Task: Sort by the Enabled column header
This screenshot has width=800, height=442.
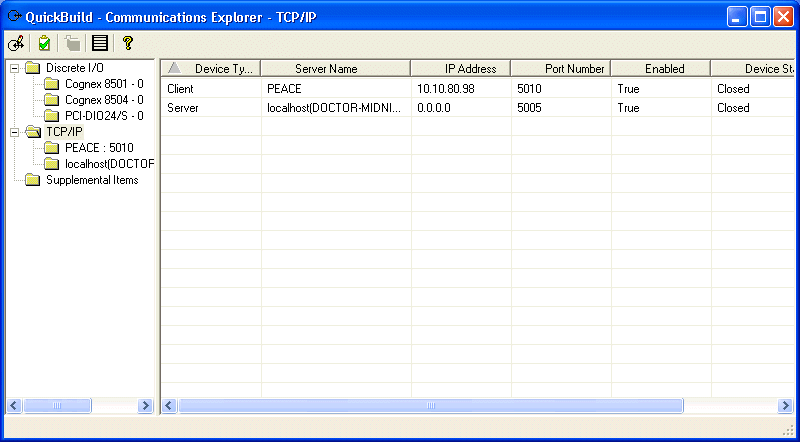Action: [660, 68]
